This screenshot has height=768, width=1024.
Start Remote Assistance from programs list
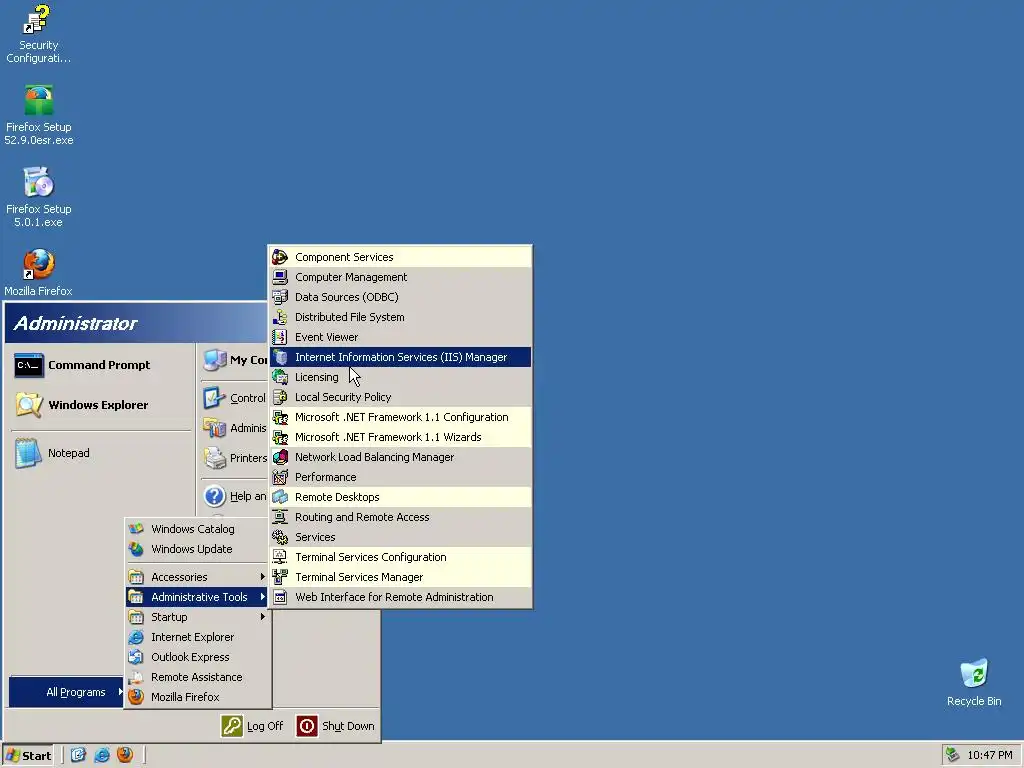pyautogui.click(x=198, y=677)
